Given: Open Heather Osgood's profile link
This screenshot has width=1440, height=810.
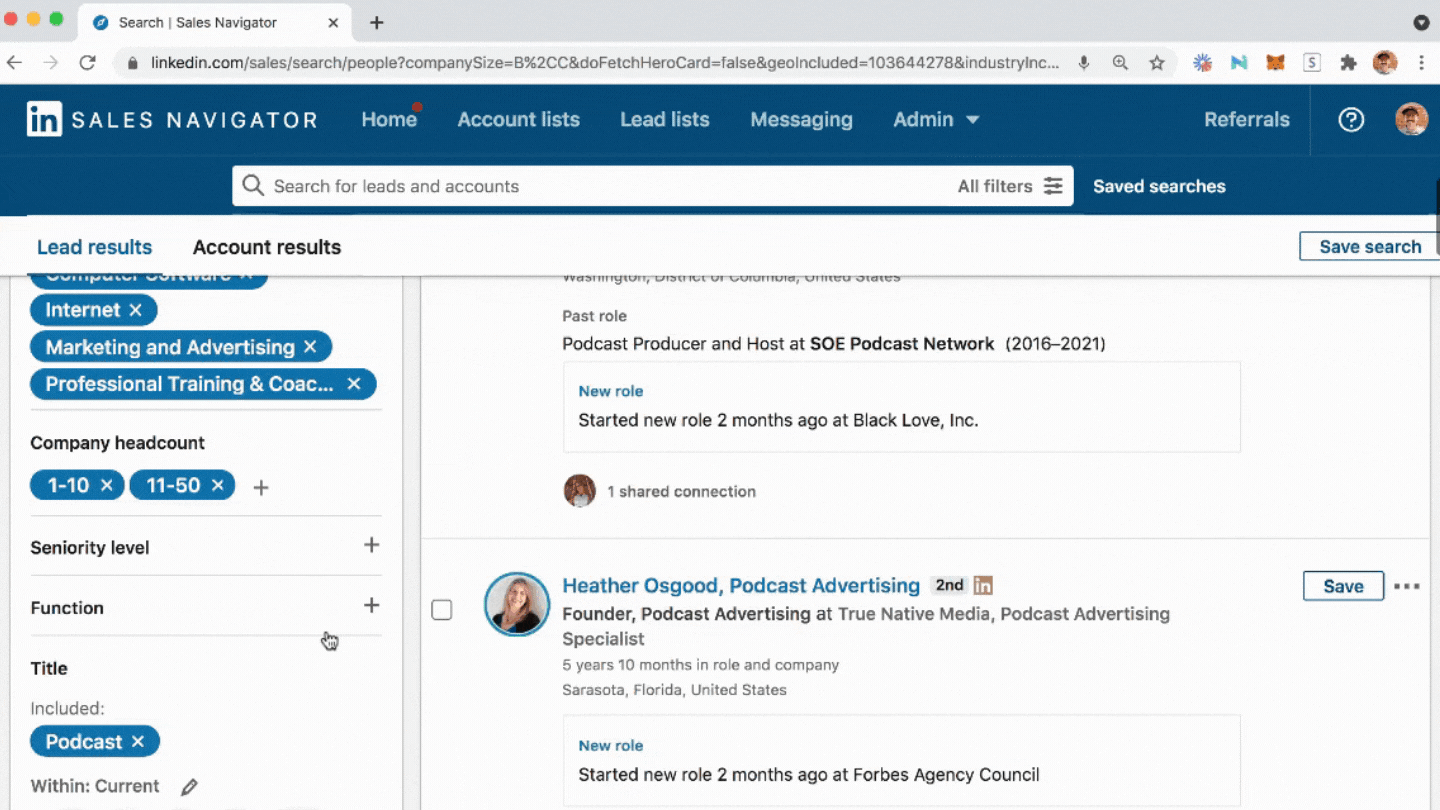Looking at the screenshot, I should [x=740, y=586].
